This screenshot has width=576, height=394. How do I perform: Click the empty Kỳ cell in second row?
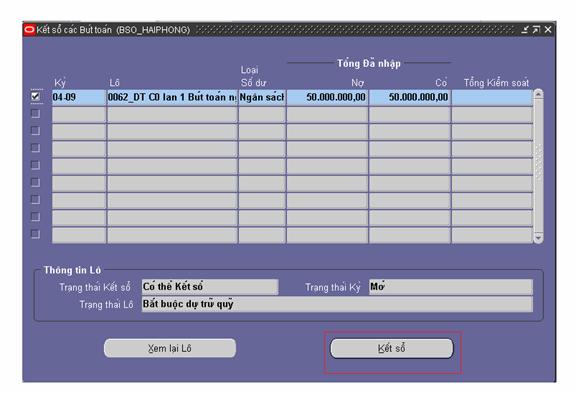[x=79, y=115]
